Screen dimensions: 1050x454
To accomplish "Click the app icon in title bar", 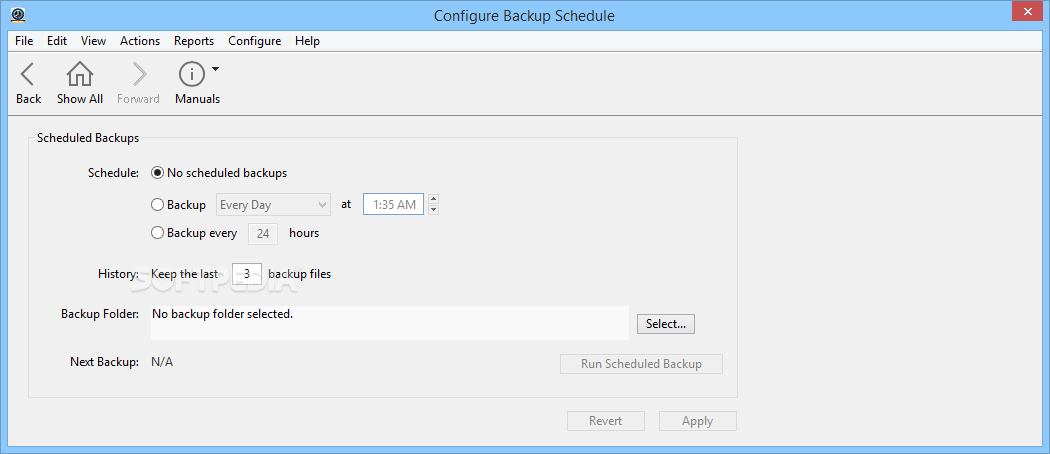I will click(17, 15).
